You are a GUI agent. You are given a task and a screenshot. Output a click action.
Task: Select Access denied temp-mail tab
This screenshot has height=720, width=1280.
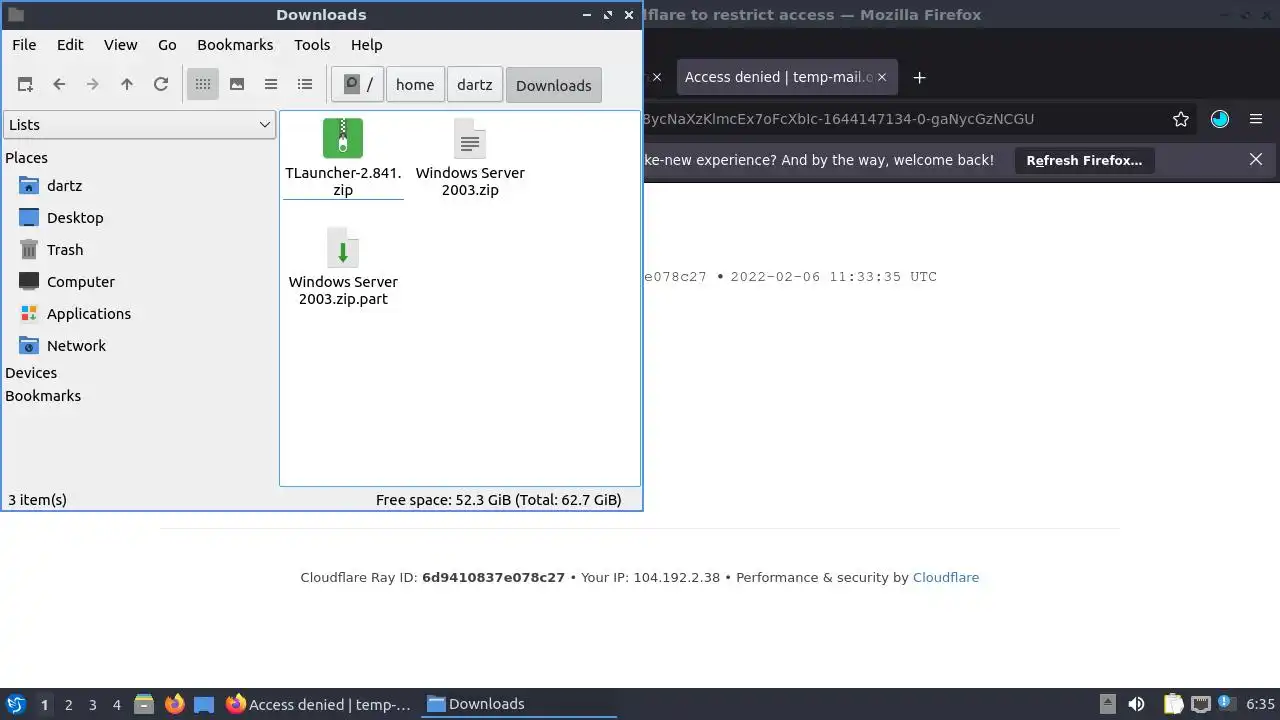[778, 77]
